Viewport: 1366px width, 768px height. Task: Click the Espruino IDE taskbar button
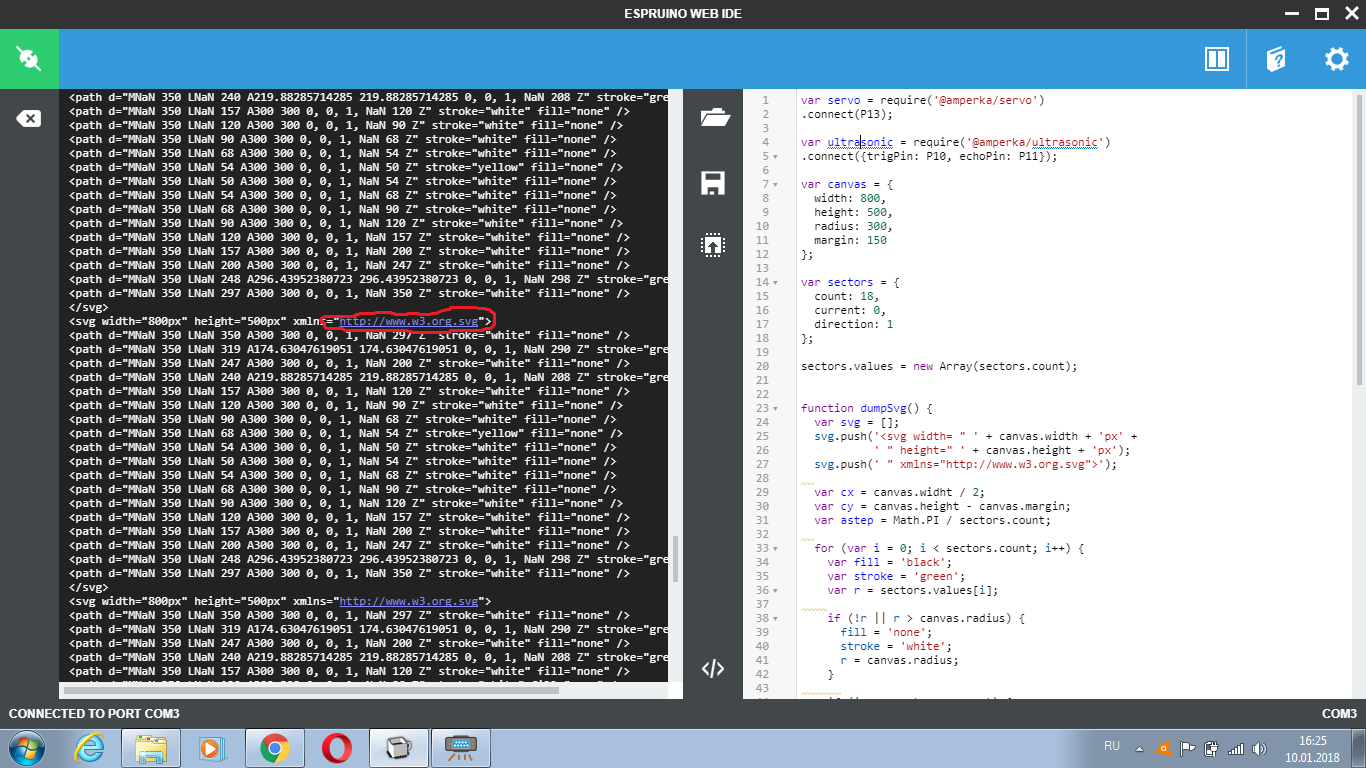point(460,747)
